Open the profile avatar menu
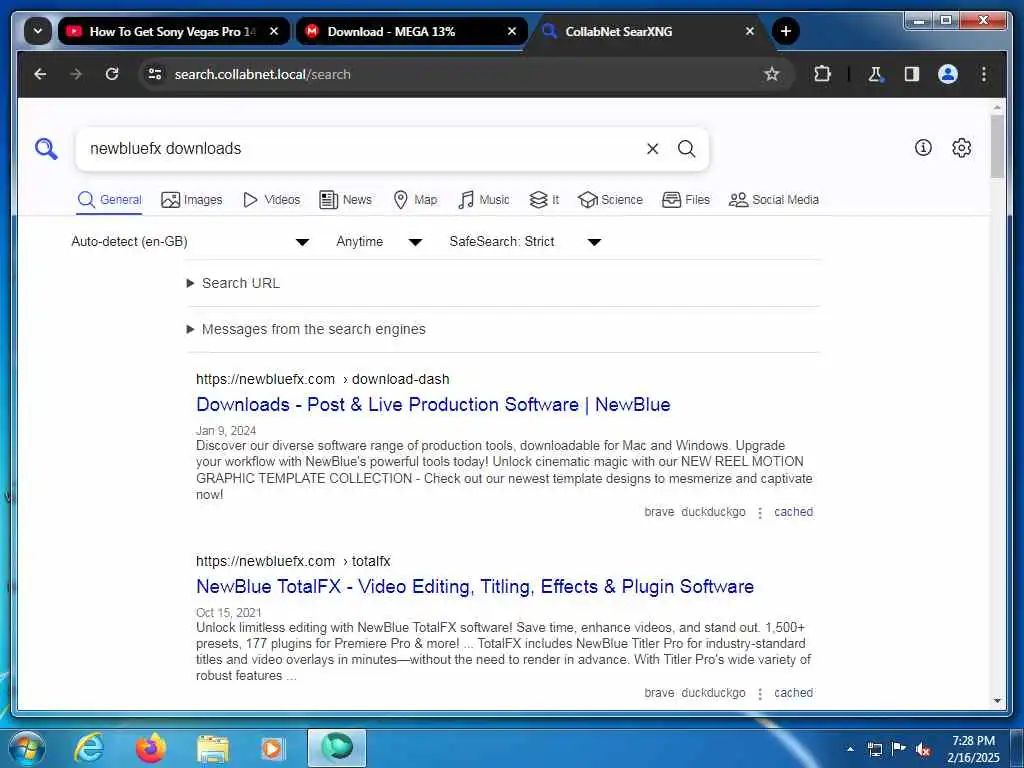This screenshot has height=768, width=1024. 948,74
